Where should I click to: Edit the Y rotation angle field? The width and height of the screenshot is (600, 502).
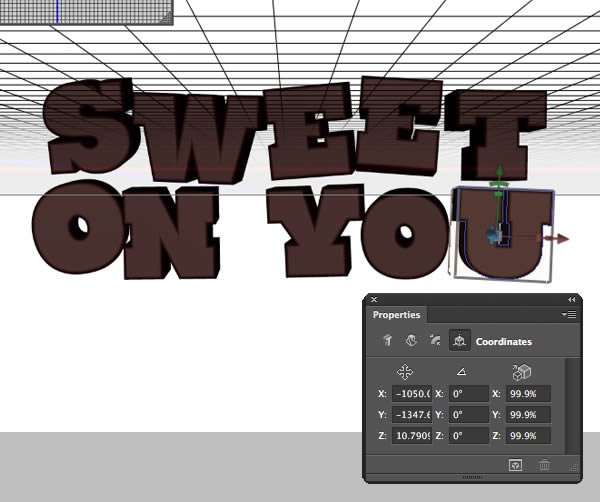tap(469, 415)
